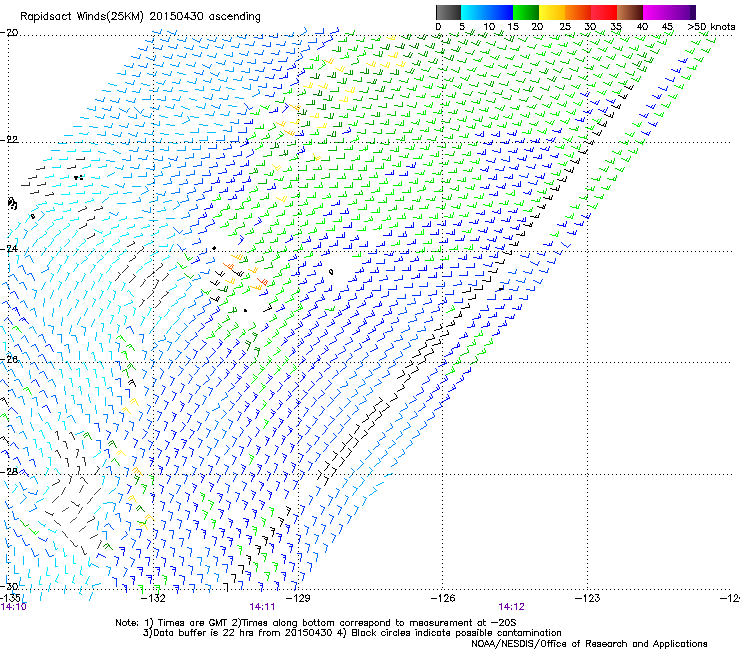Click the legend label '25'

pyautogui.click(x=565, y=27)
